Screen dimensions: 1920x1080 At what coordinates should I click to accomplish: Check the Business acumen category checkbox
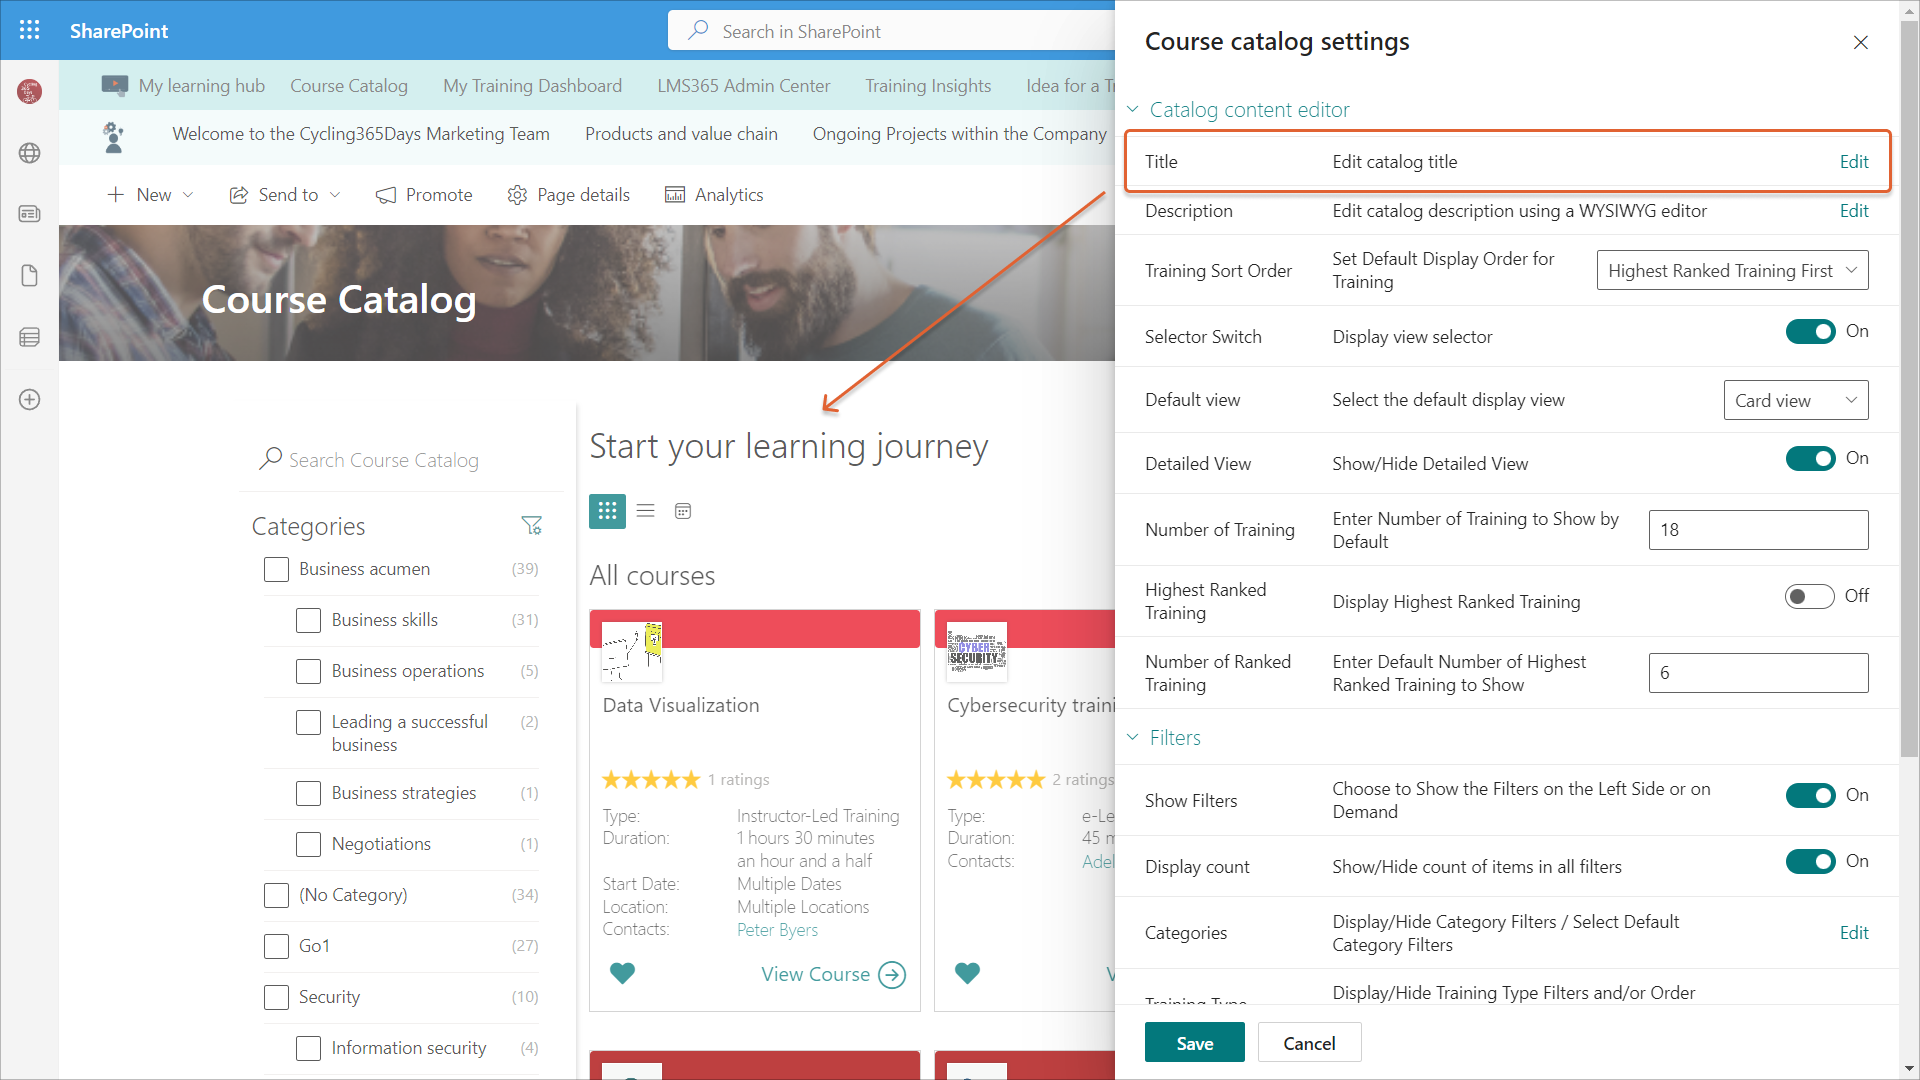click(x=276, y=569)
